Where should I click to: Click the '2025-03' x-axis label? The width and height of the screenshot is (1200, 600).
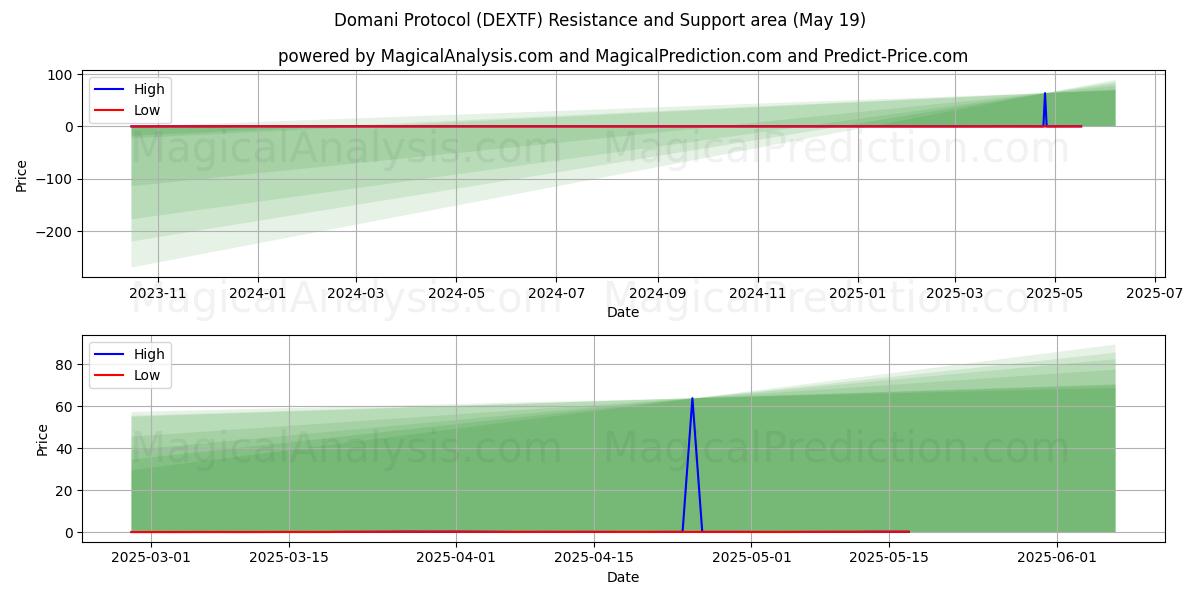954,293
